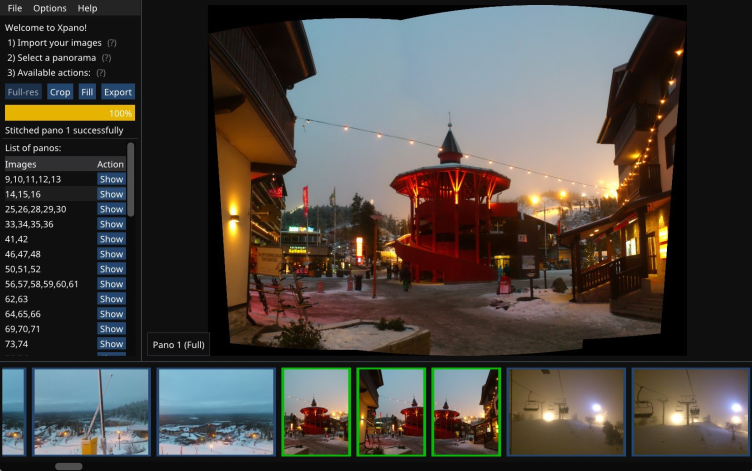Screen dimensions: 752x471
Task: Click the Fill button
Action: 87,92
